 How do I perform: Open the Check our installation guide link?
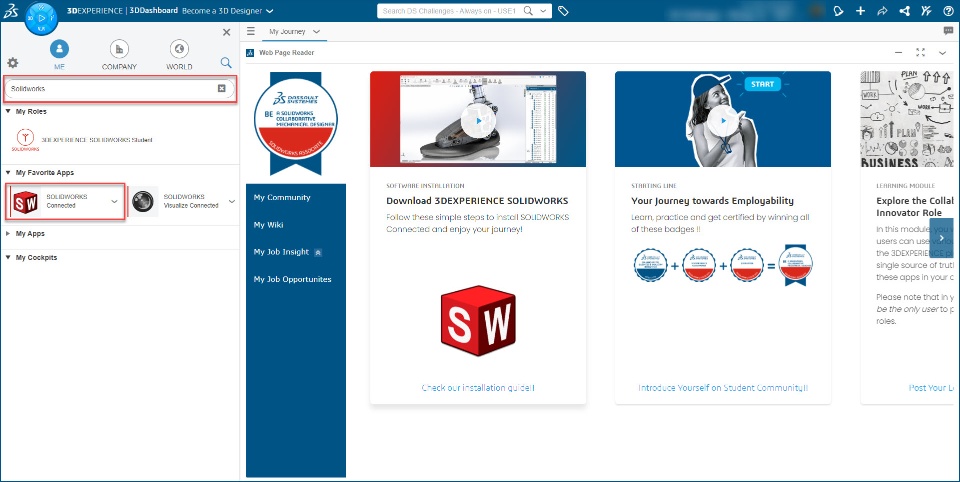478,388
